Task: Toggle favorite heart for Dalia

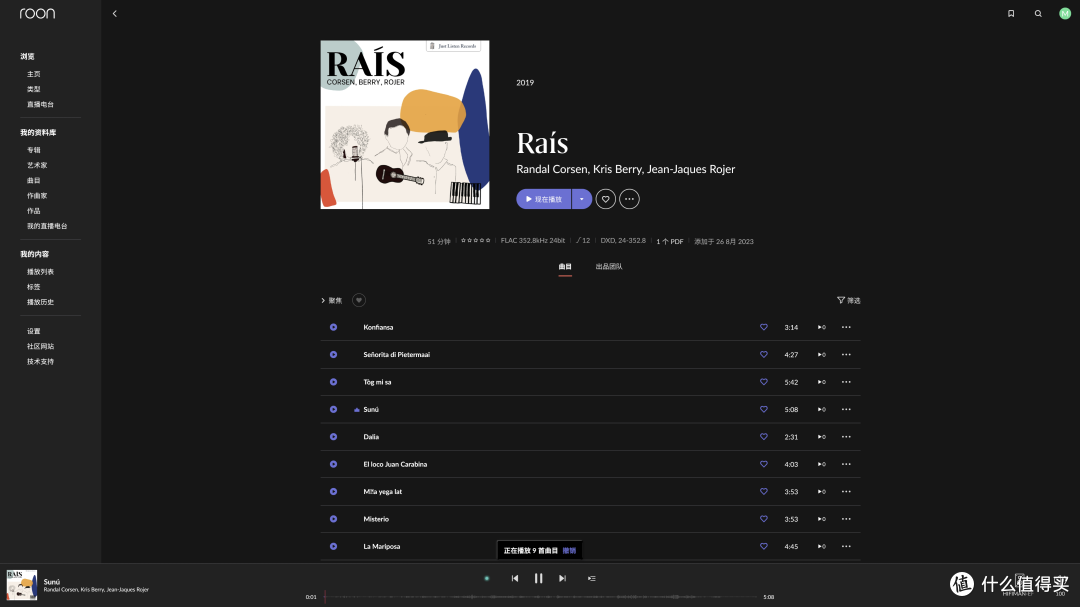Action: click(763, 437)
